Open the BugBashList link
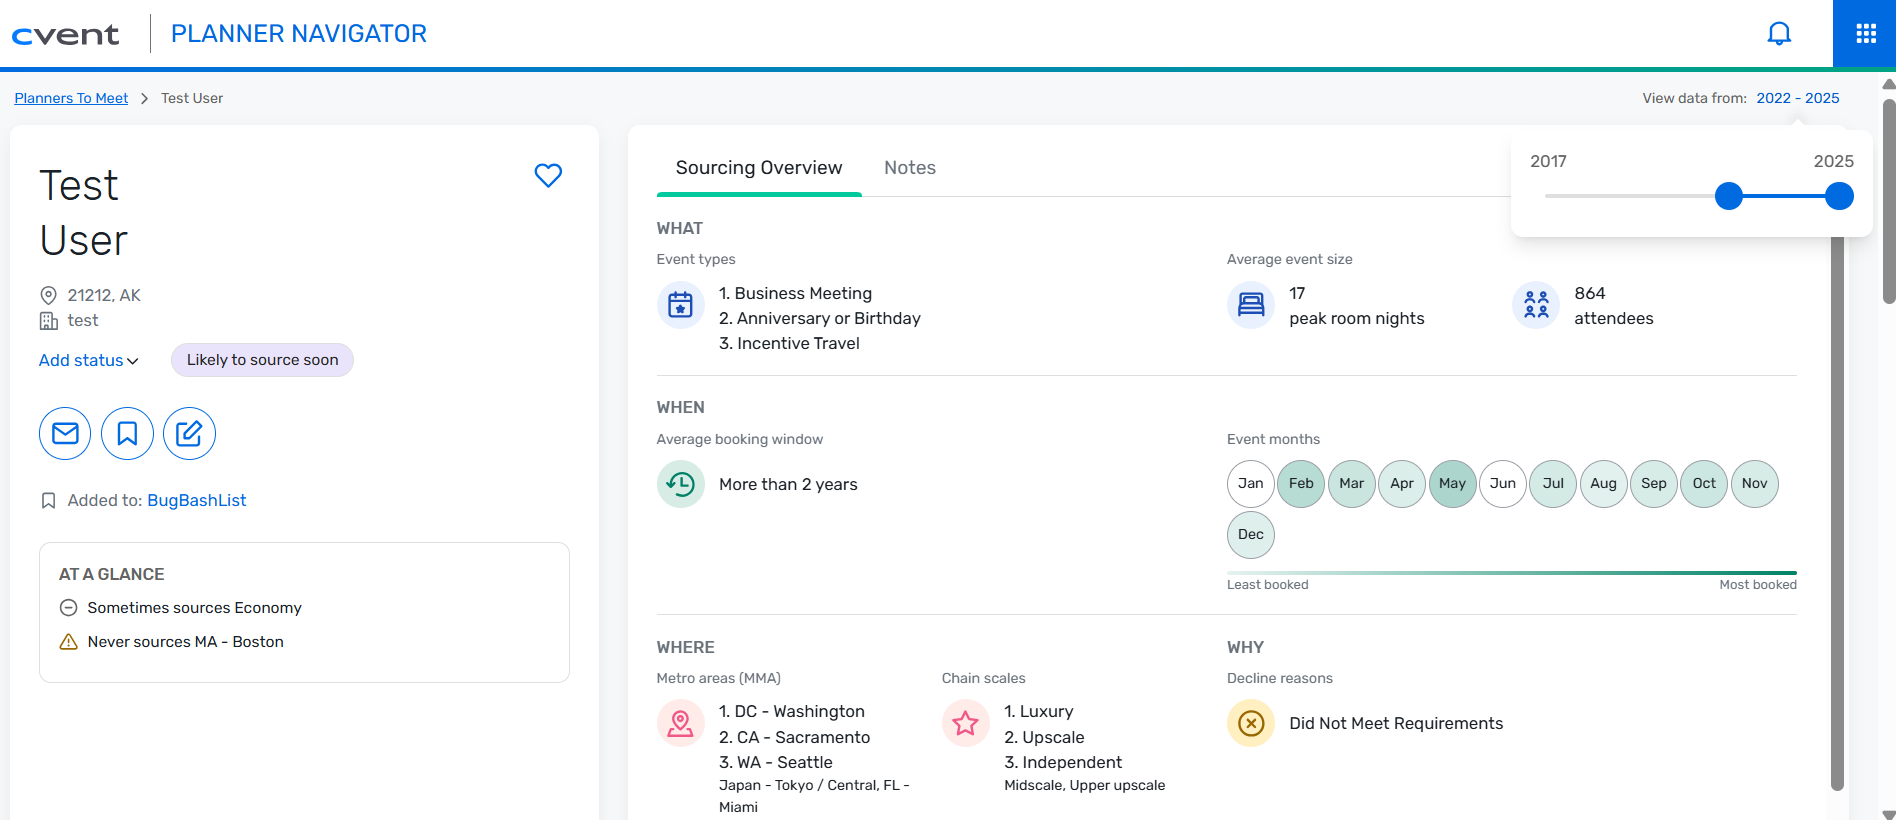Viewport: 1896px width, 820px height. (x=196, y=500)
